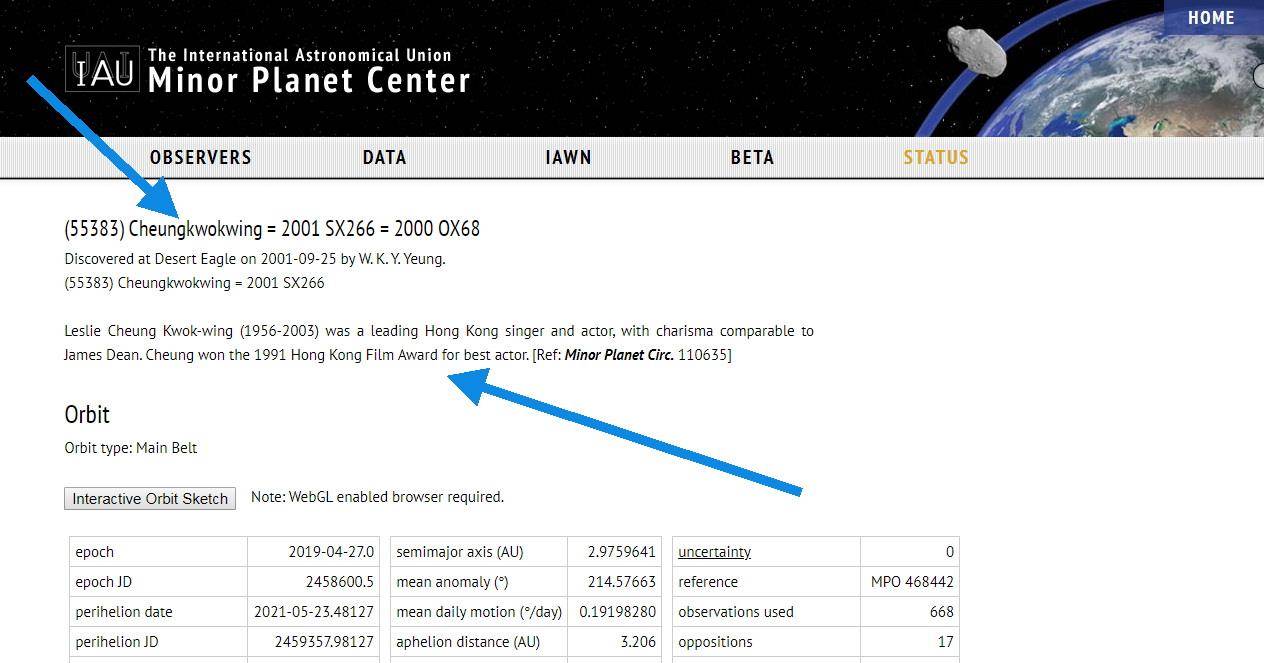The image size is (1264, 663).
Task: Open the highlighted STATUS menu item
Action: pos(936,157)
